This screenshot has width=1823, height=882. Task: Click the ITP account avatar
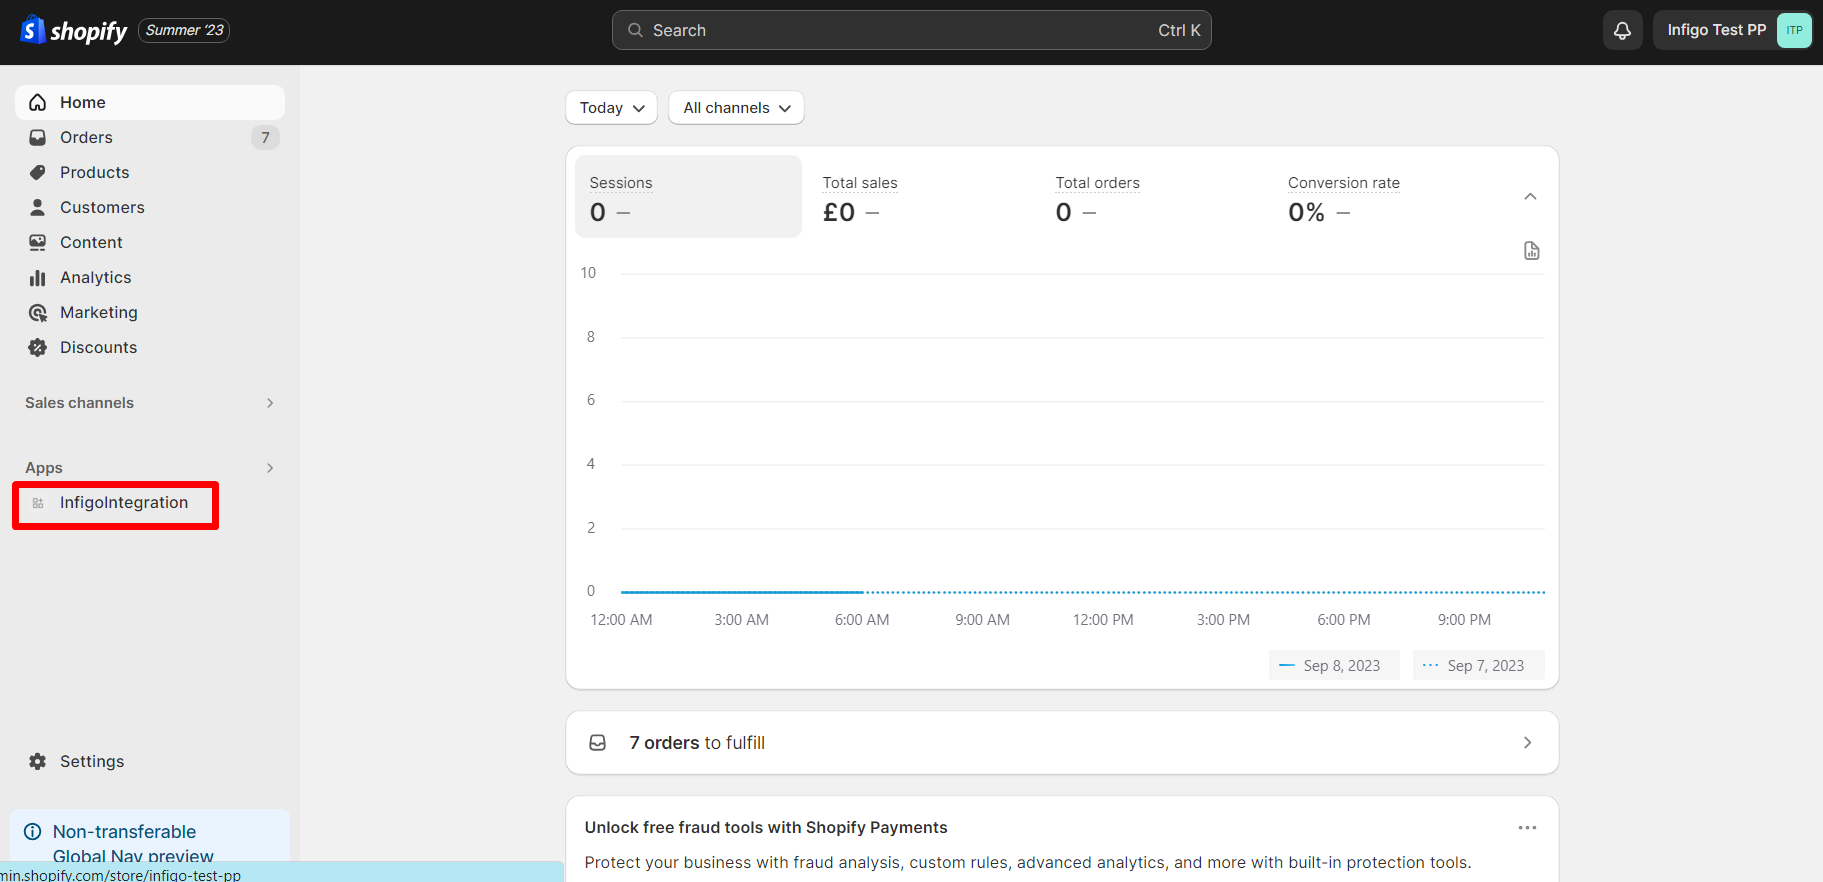click(1794, 30)
